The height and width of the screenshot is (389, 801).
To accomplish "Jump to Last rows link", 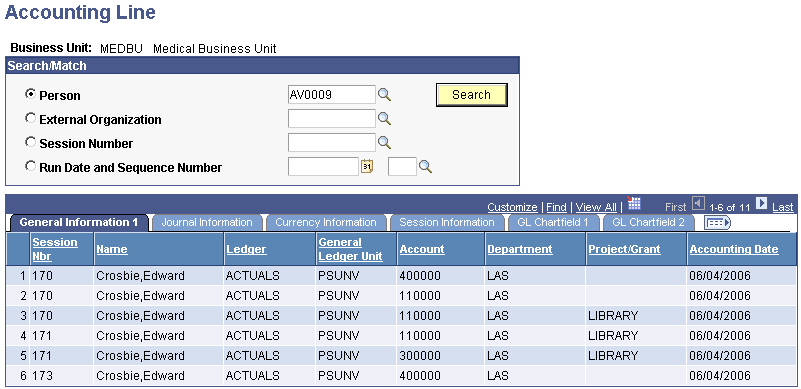I will click(783, 207).
